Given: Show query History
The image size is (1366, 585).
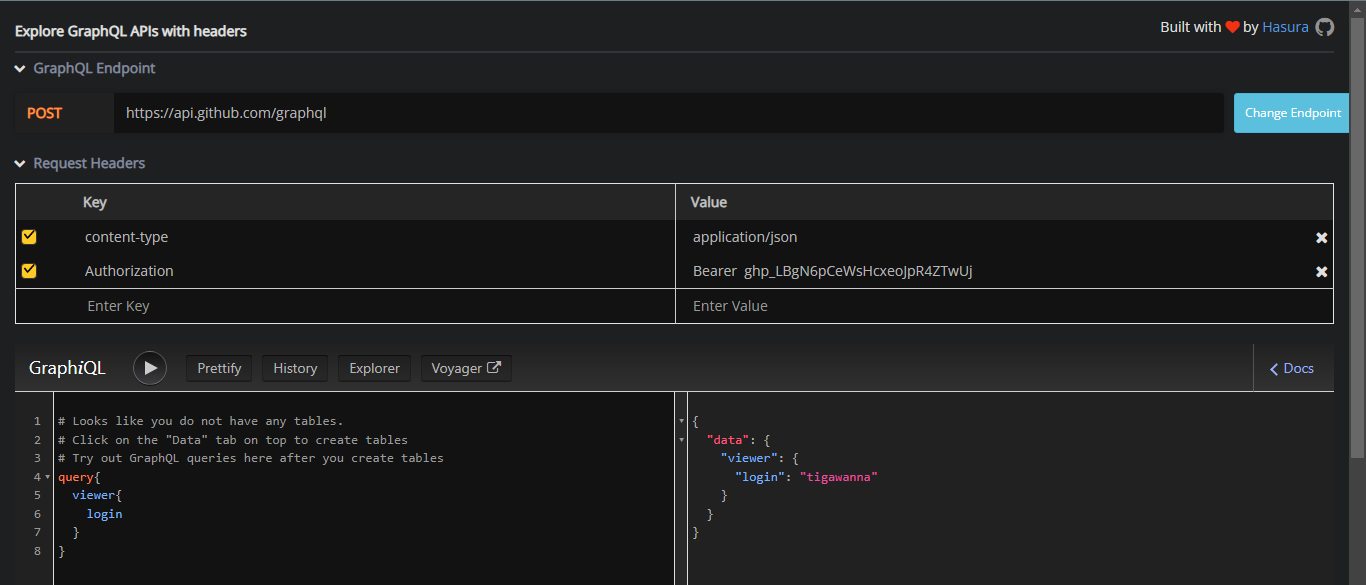Looking at the screenshot, I should 295,368.
